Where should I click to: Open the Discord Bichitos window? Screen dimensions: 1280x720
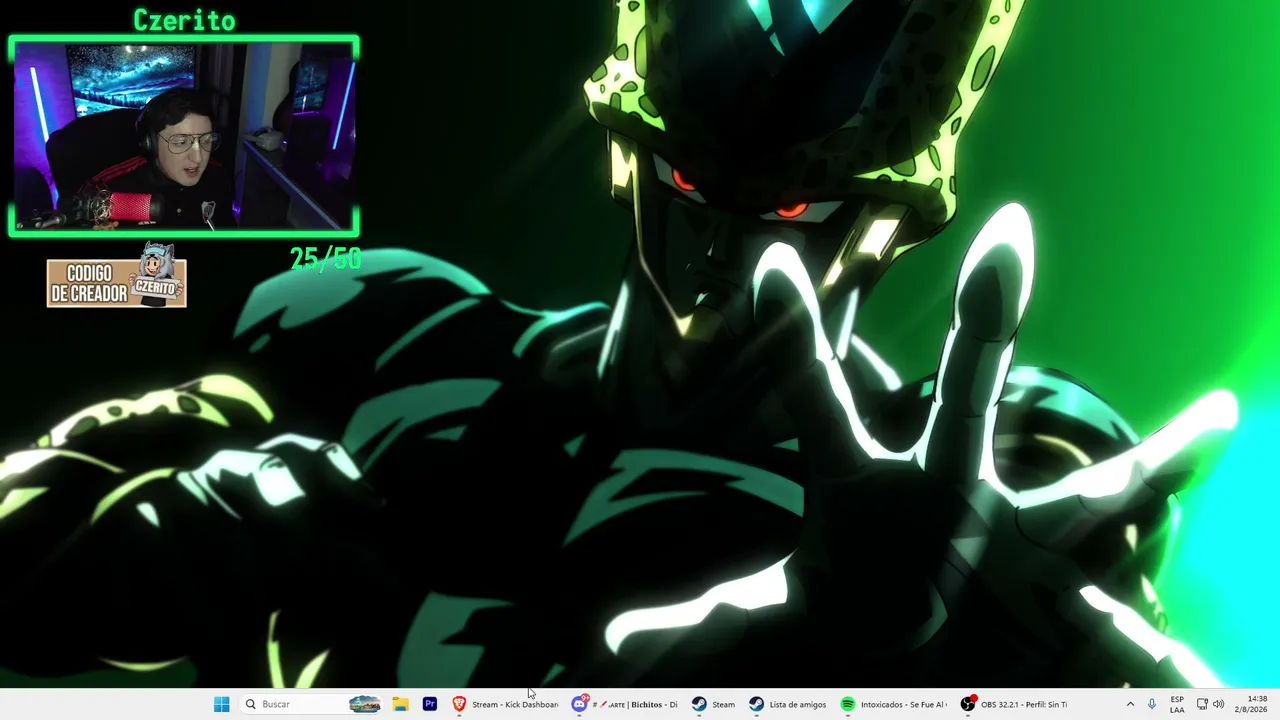click(x=624, y=704)
